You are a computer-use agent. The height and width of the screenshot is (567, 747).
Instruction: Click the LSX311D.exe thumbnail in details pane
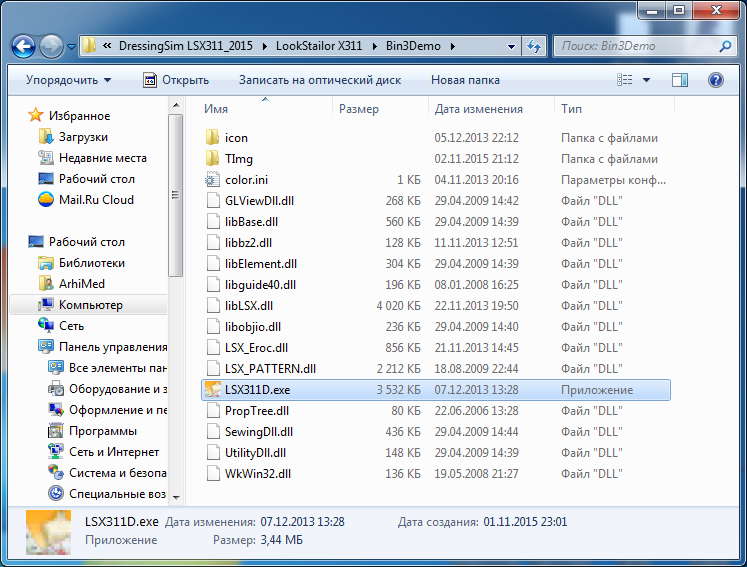(48, 532)
